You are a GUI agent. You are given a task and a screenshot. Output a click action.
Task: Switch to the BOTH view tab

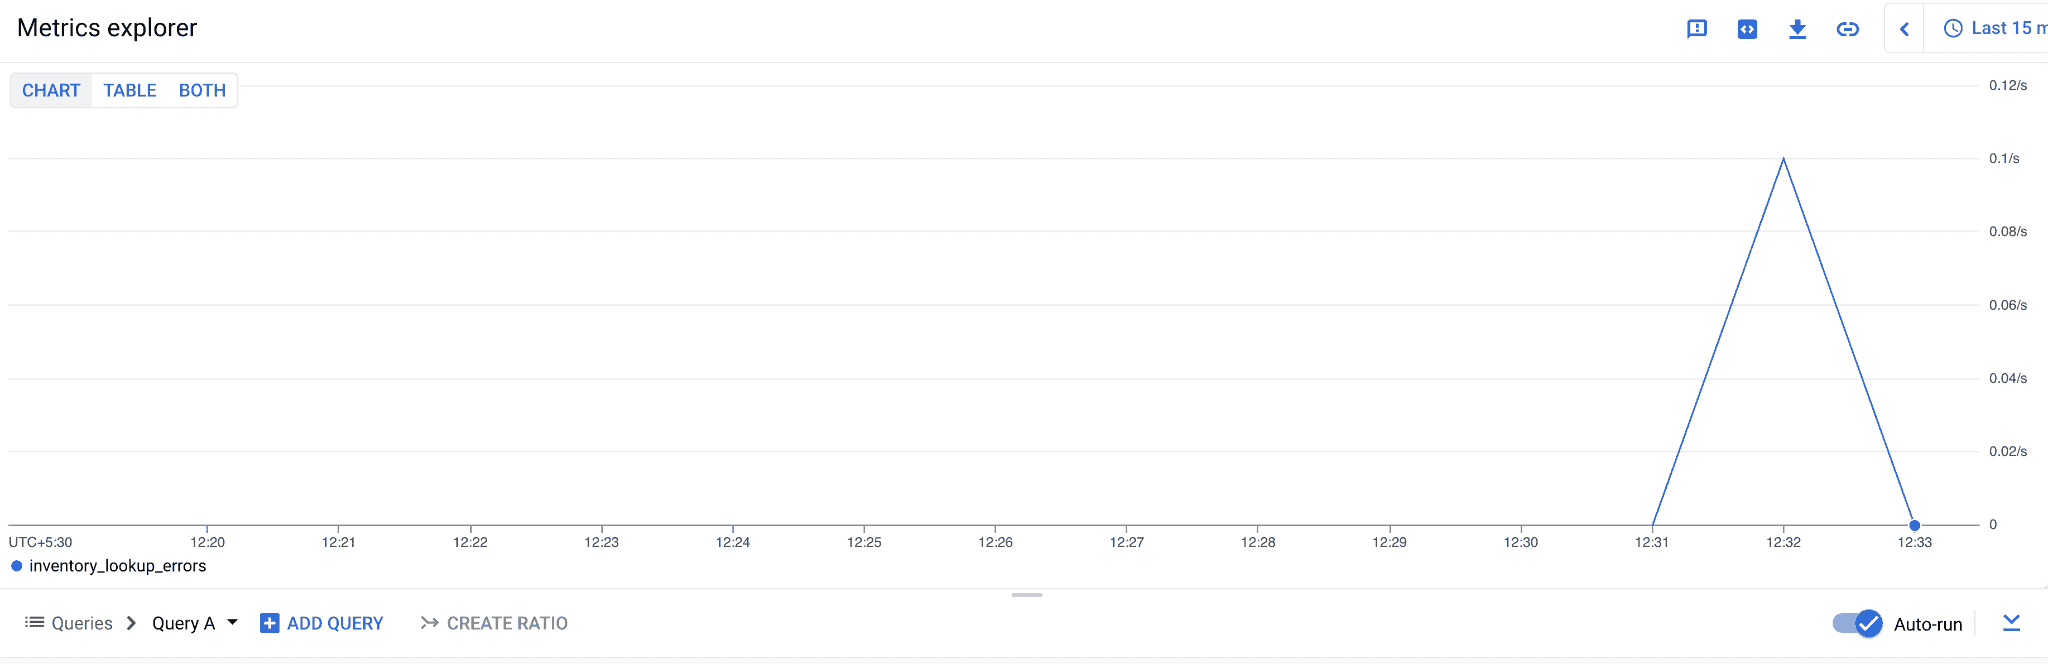tap(202, 90)
